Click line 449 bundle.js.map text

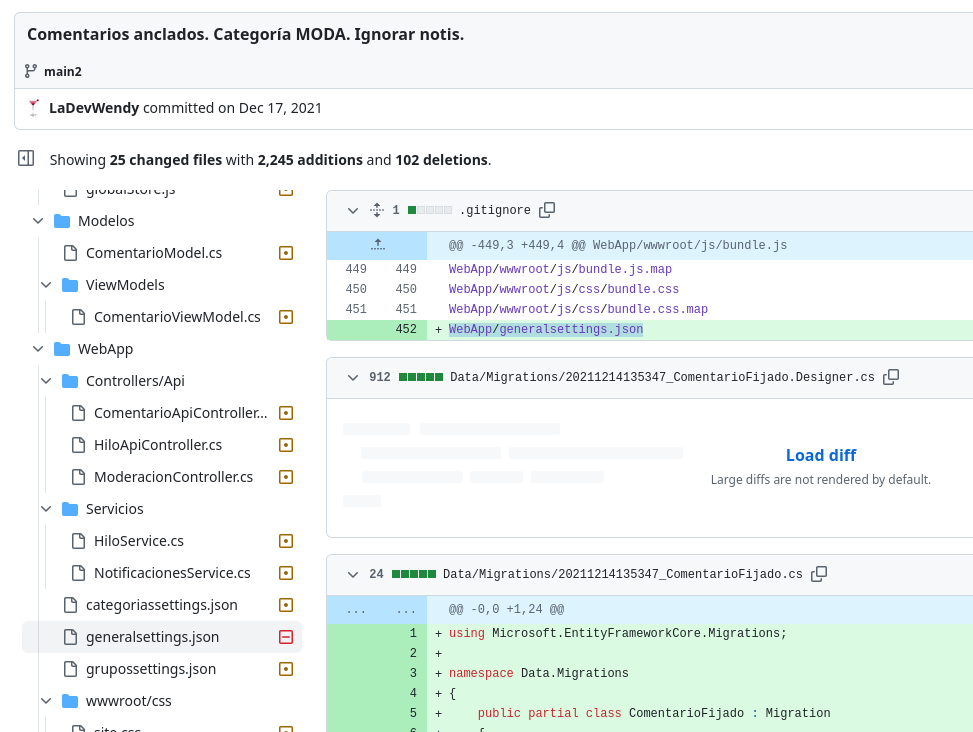point(560,269)
